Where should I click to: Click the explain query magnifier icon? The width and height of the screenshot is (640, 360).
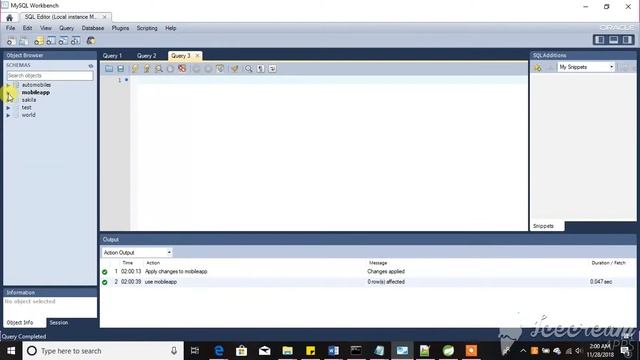coord(158,69)
